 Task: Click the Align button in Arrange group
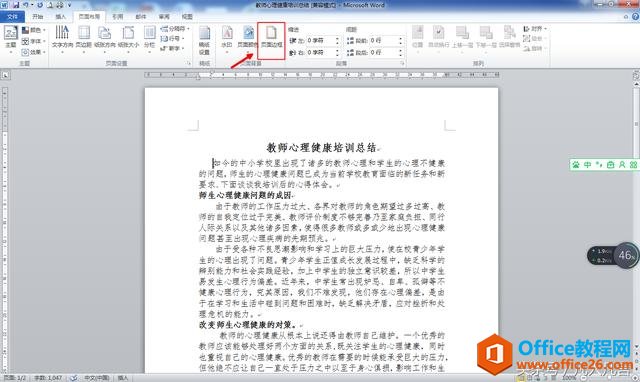point(535,29)
